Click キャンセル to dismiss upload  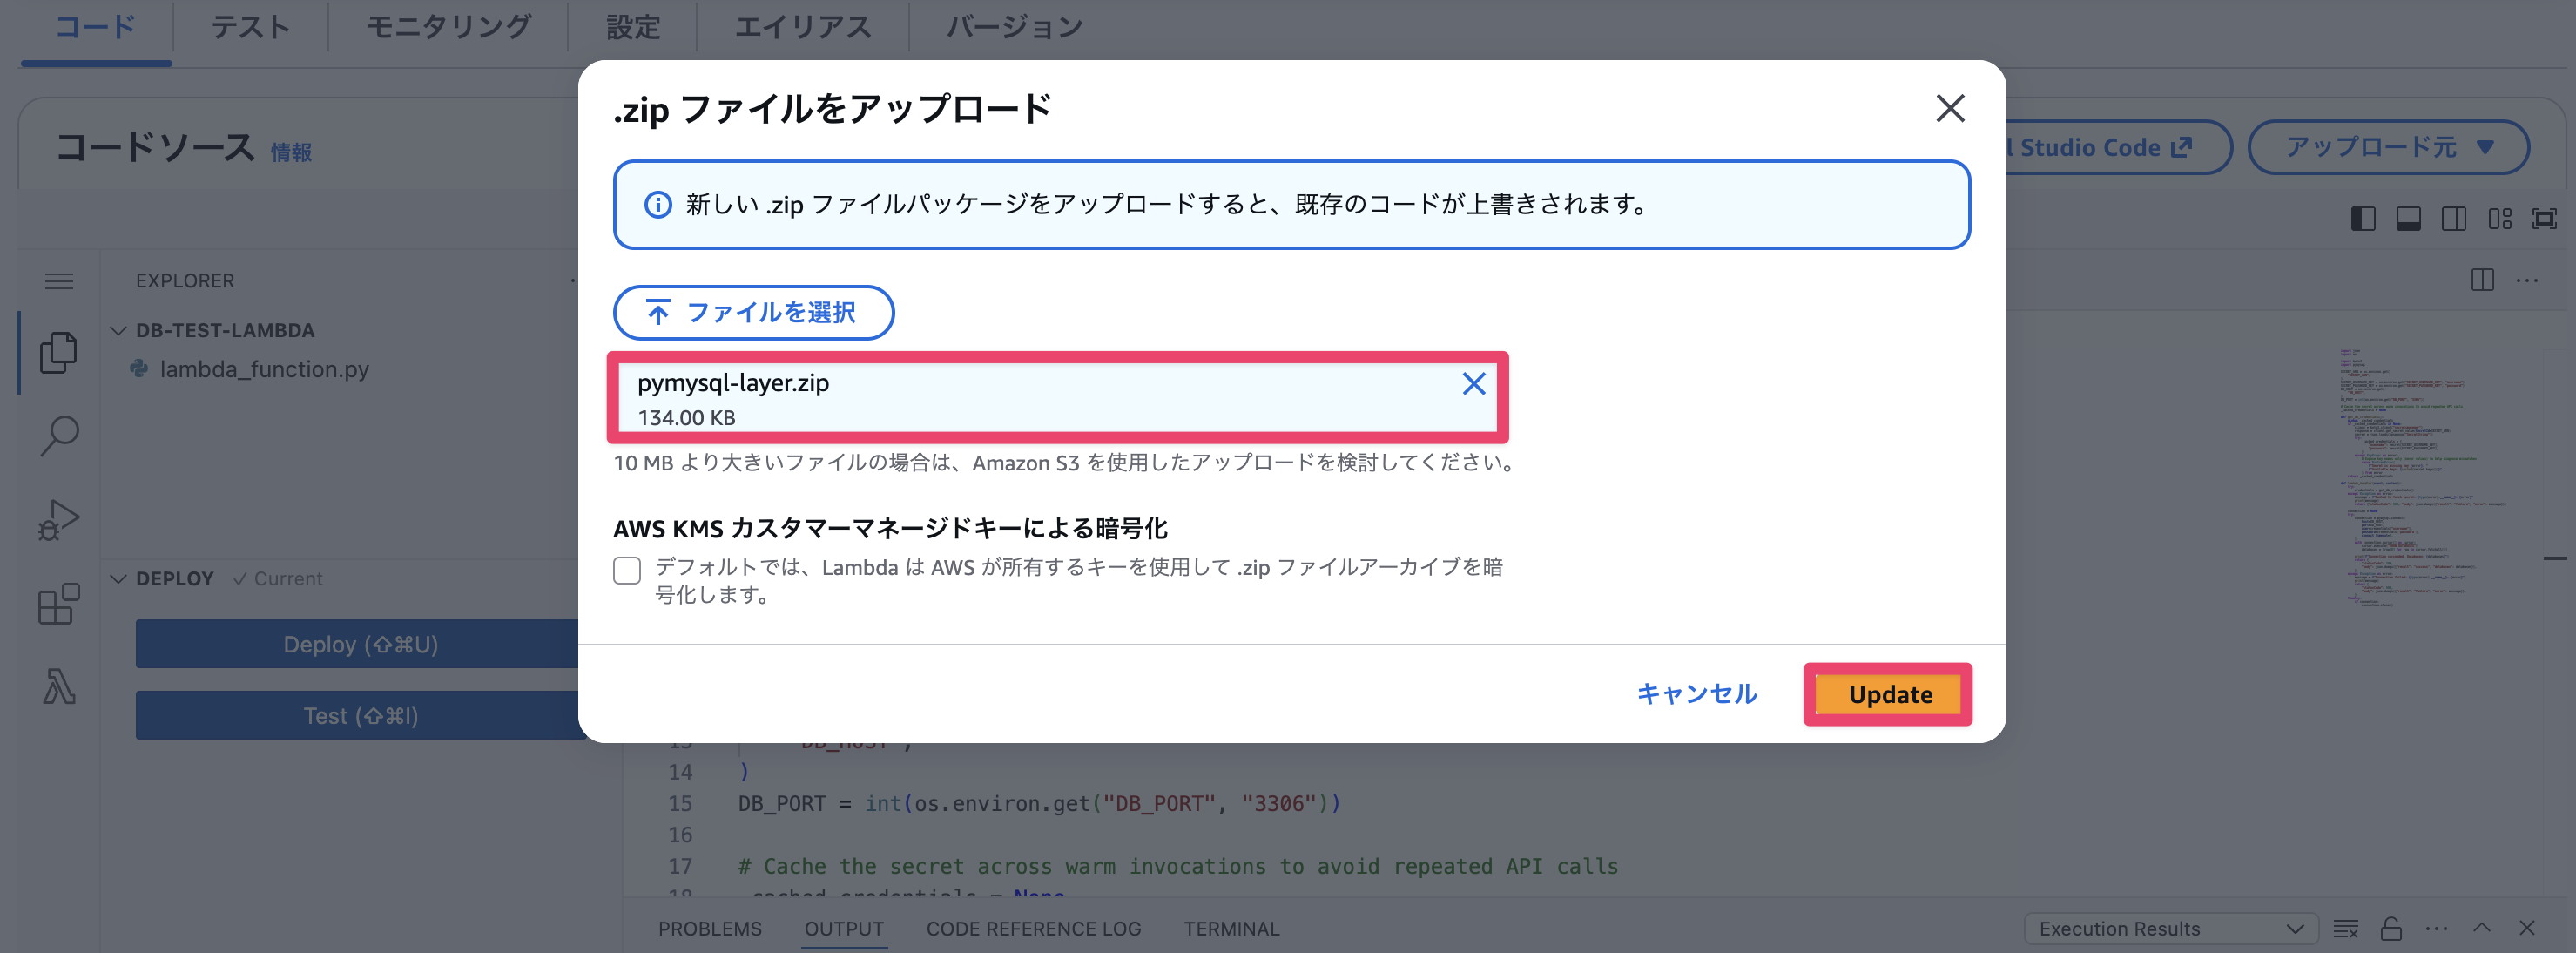point(1696,694)
